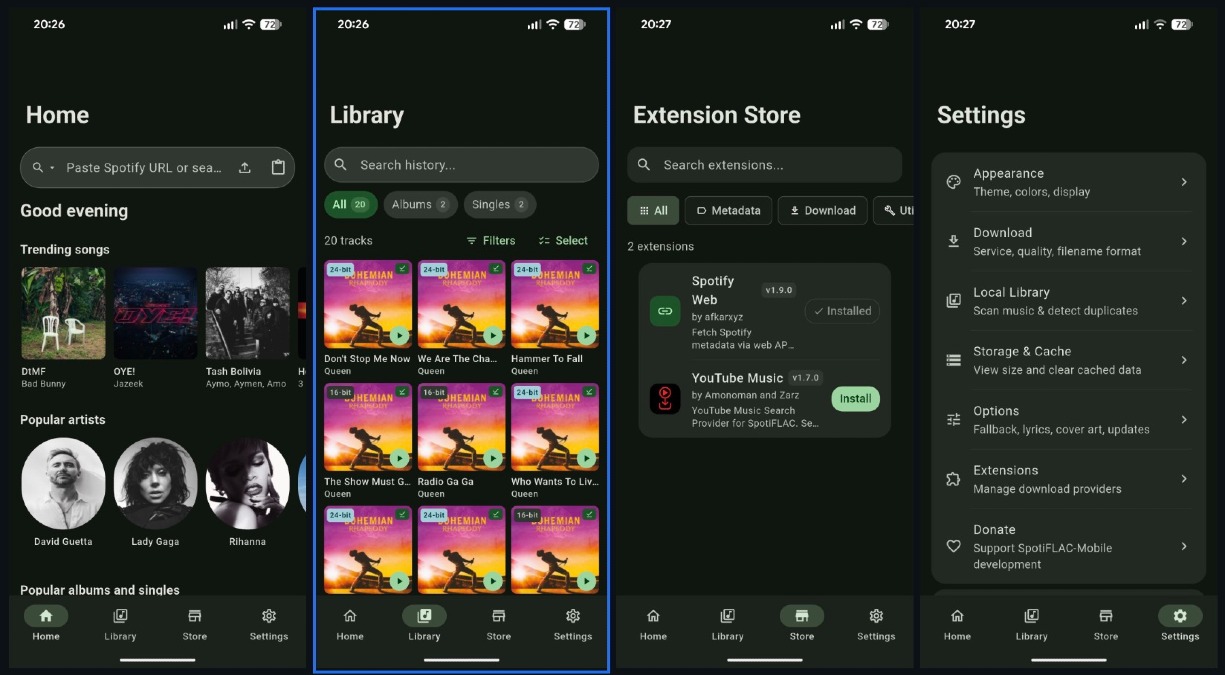The width and height of the screenshot is (1225, 675).
Task: Click Select to enter multi-select mode
Action: click(565, 240)
